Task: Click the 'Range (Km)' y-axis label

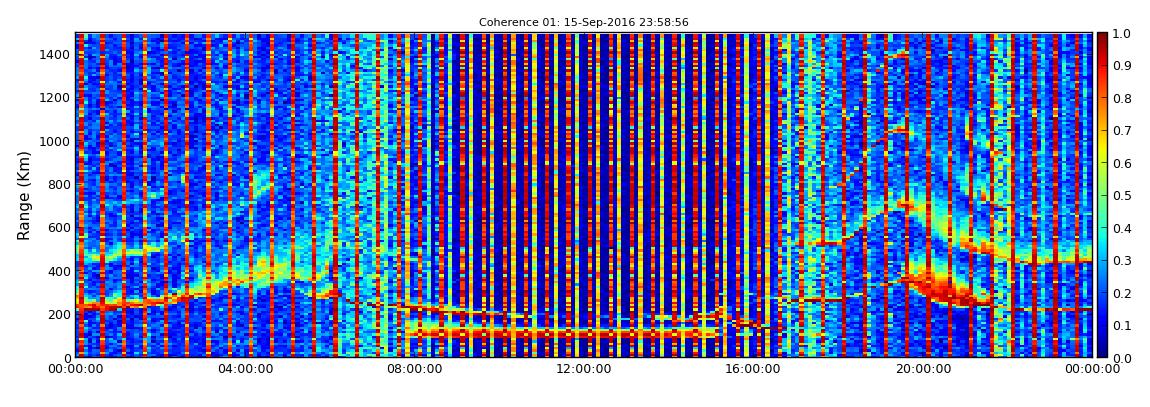Action: pyautogui.click(x=24, y=195)
